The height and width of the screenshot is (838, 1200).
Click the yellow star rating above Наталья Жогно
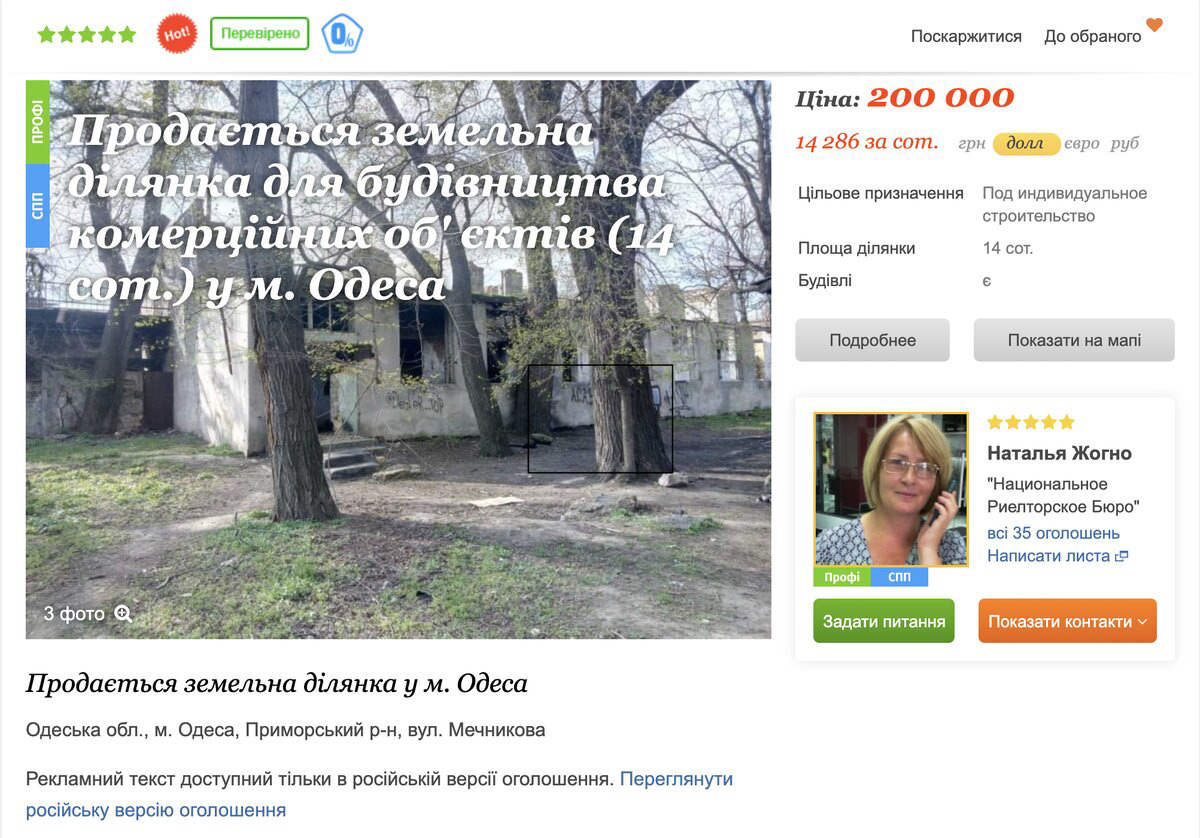pyautogui.click(x=1031, y=422)
